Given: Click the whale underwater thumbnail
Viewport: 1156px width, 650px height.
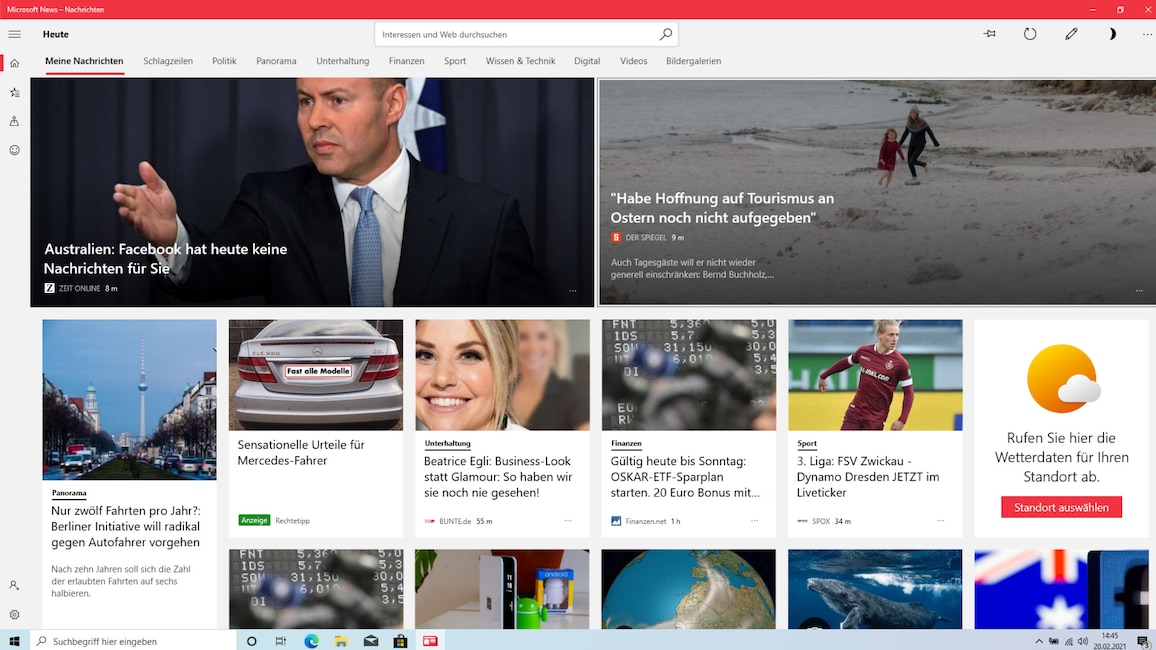Looking at the screenshot, I should pyautogui.click(x=875, y=589).
